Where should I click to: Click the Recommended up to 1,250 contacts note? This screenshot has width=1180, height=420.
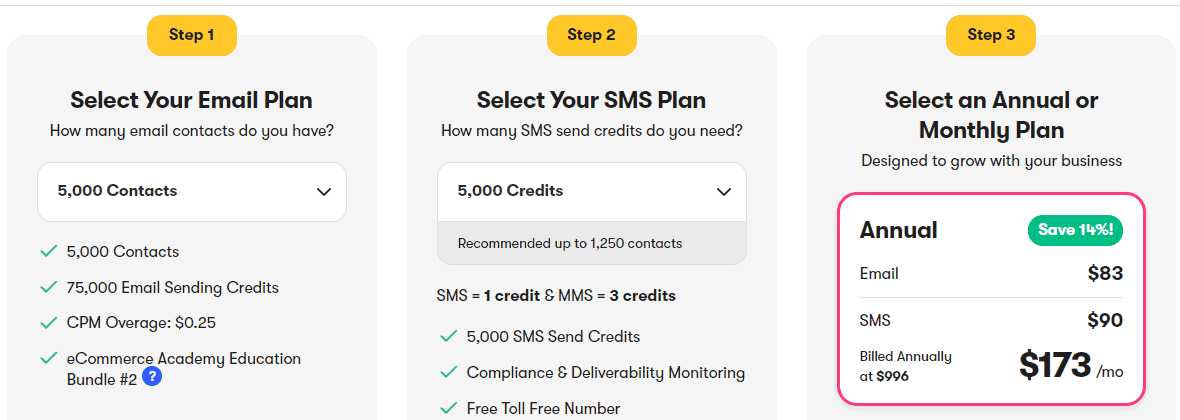pyautogui.click(x=570, y=243)
